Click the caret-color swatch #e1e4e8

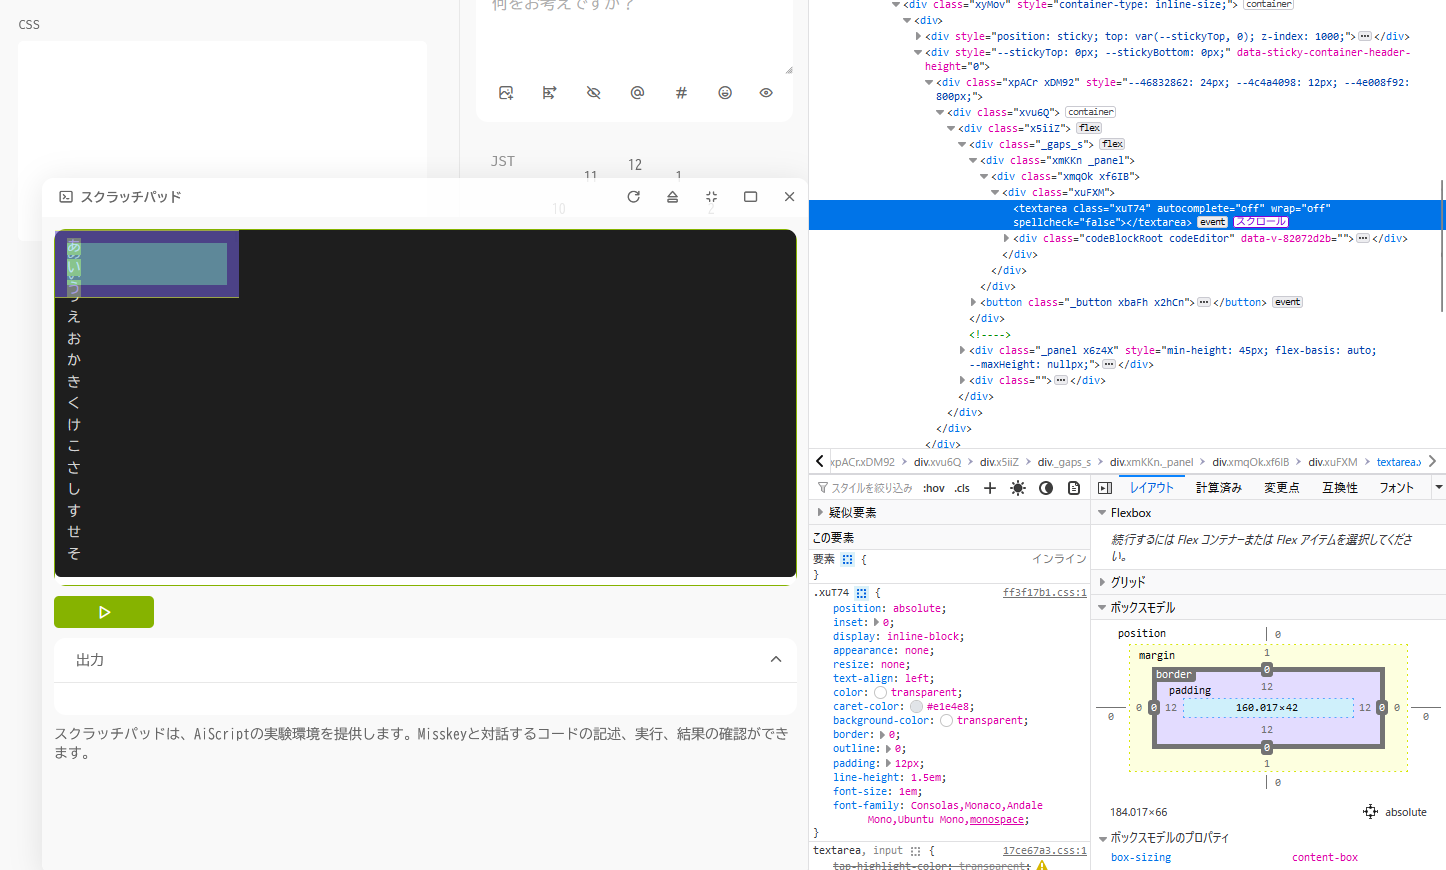[916, 705]
